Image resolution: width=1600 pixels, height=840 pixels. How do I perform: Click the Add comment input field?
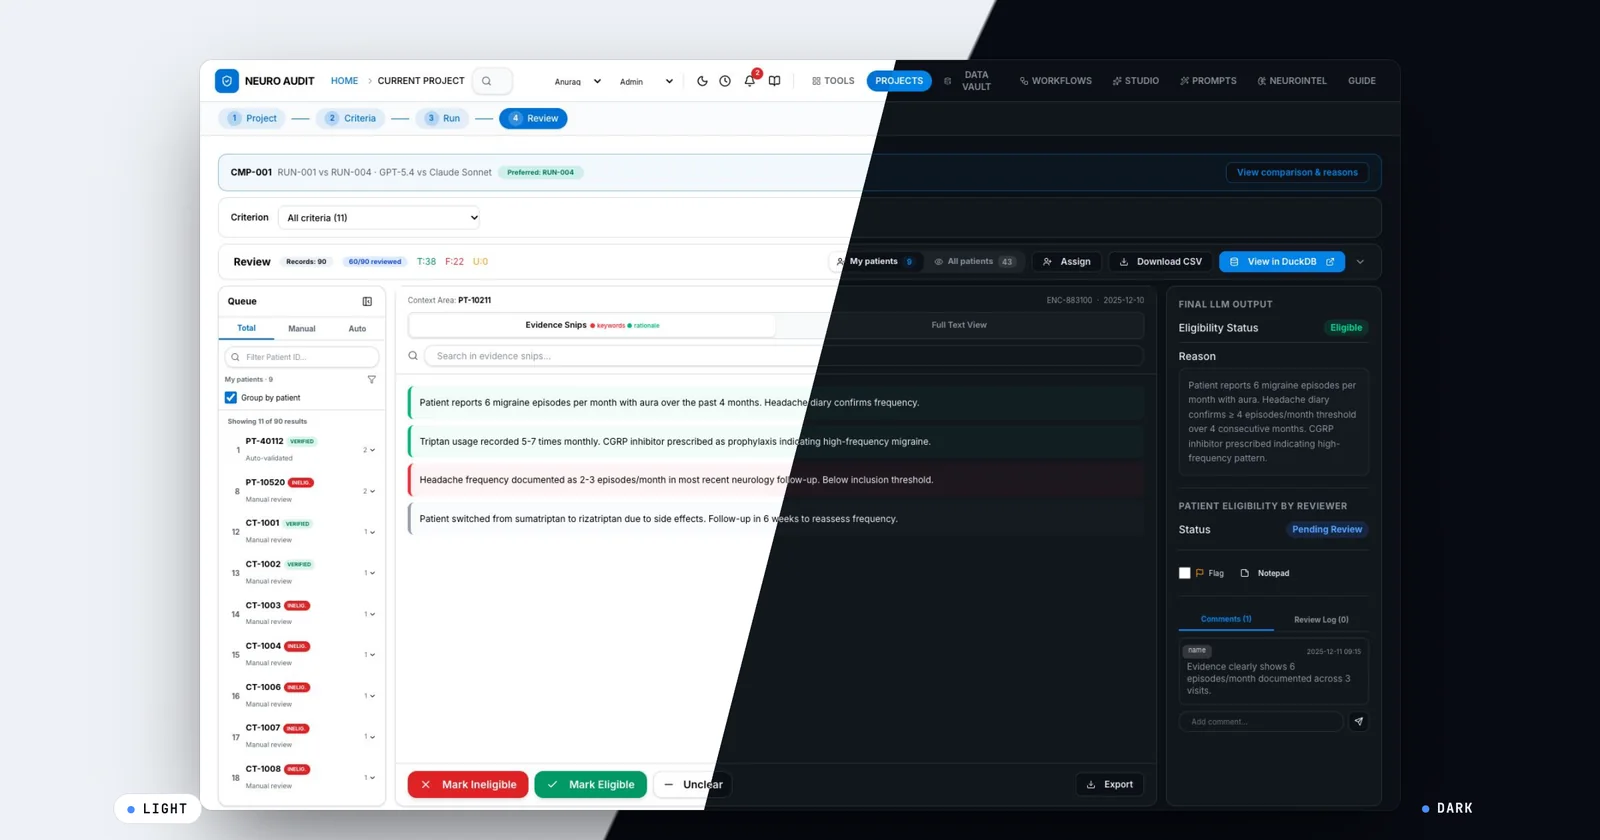pyautogui.click(x=1261, y=722)
